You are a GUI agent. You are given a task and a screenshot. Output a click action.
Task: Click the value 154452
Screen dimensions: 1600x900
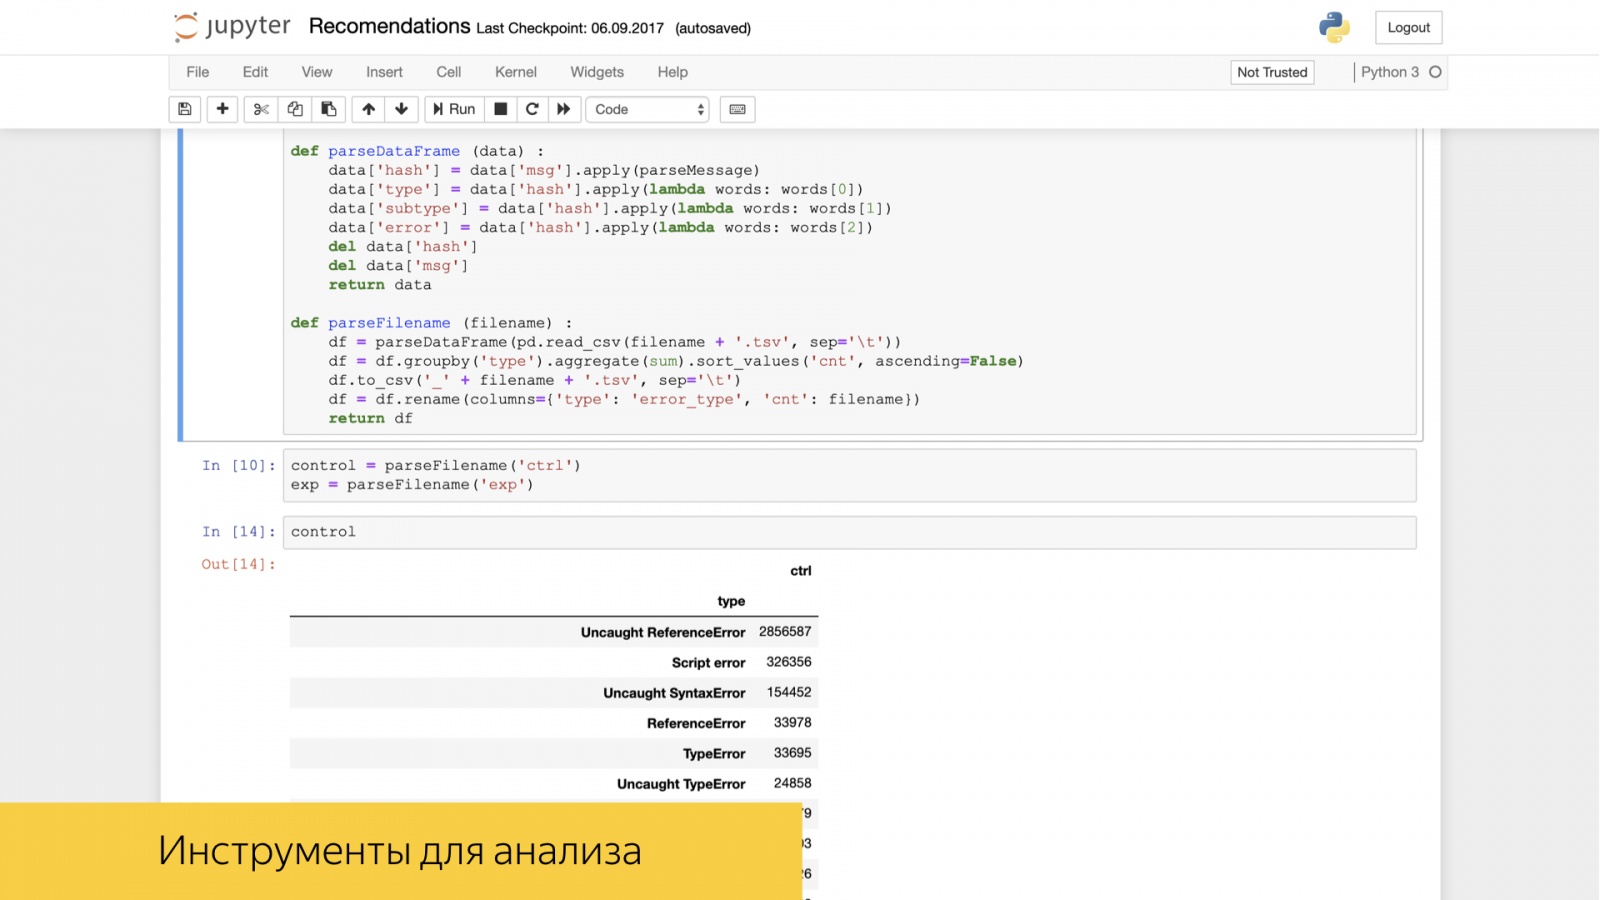(789, 692)
